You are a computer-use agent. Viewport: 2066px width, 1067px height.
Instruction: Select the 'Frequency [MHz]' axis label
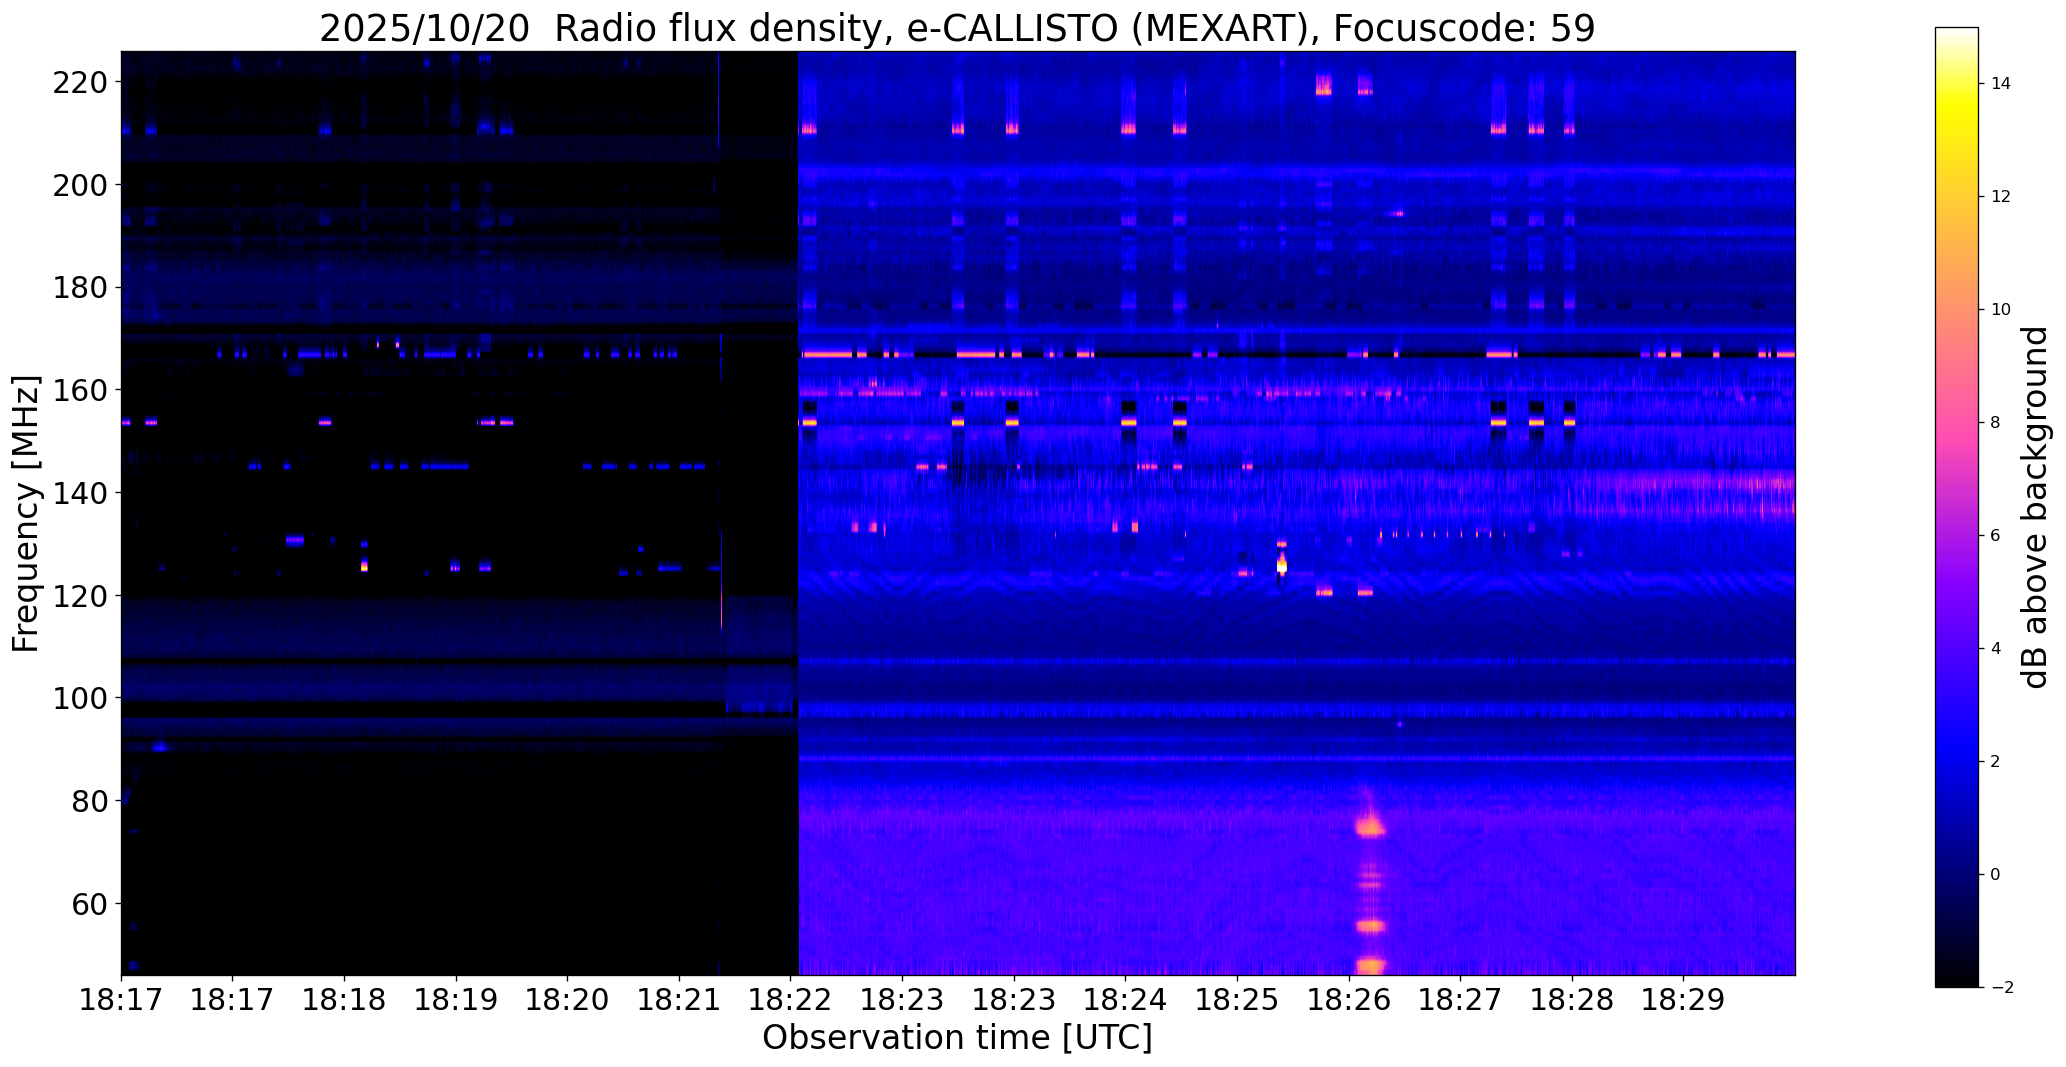(26, 514)
